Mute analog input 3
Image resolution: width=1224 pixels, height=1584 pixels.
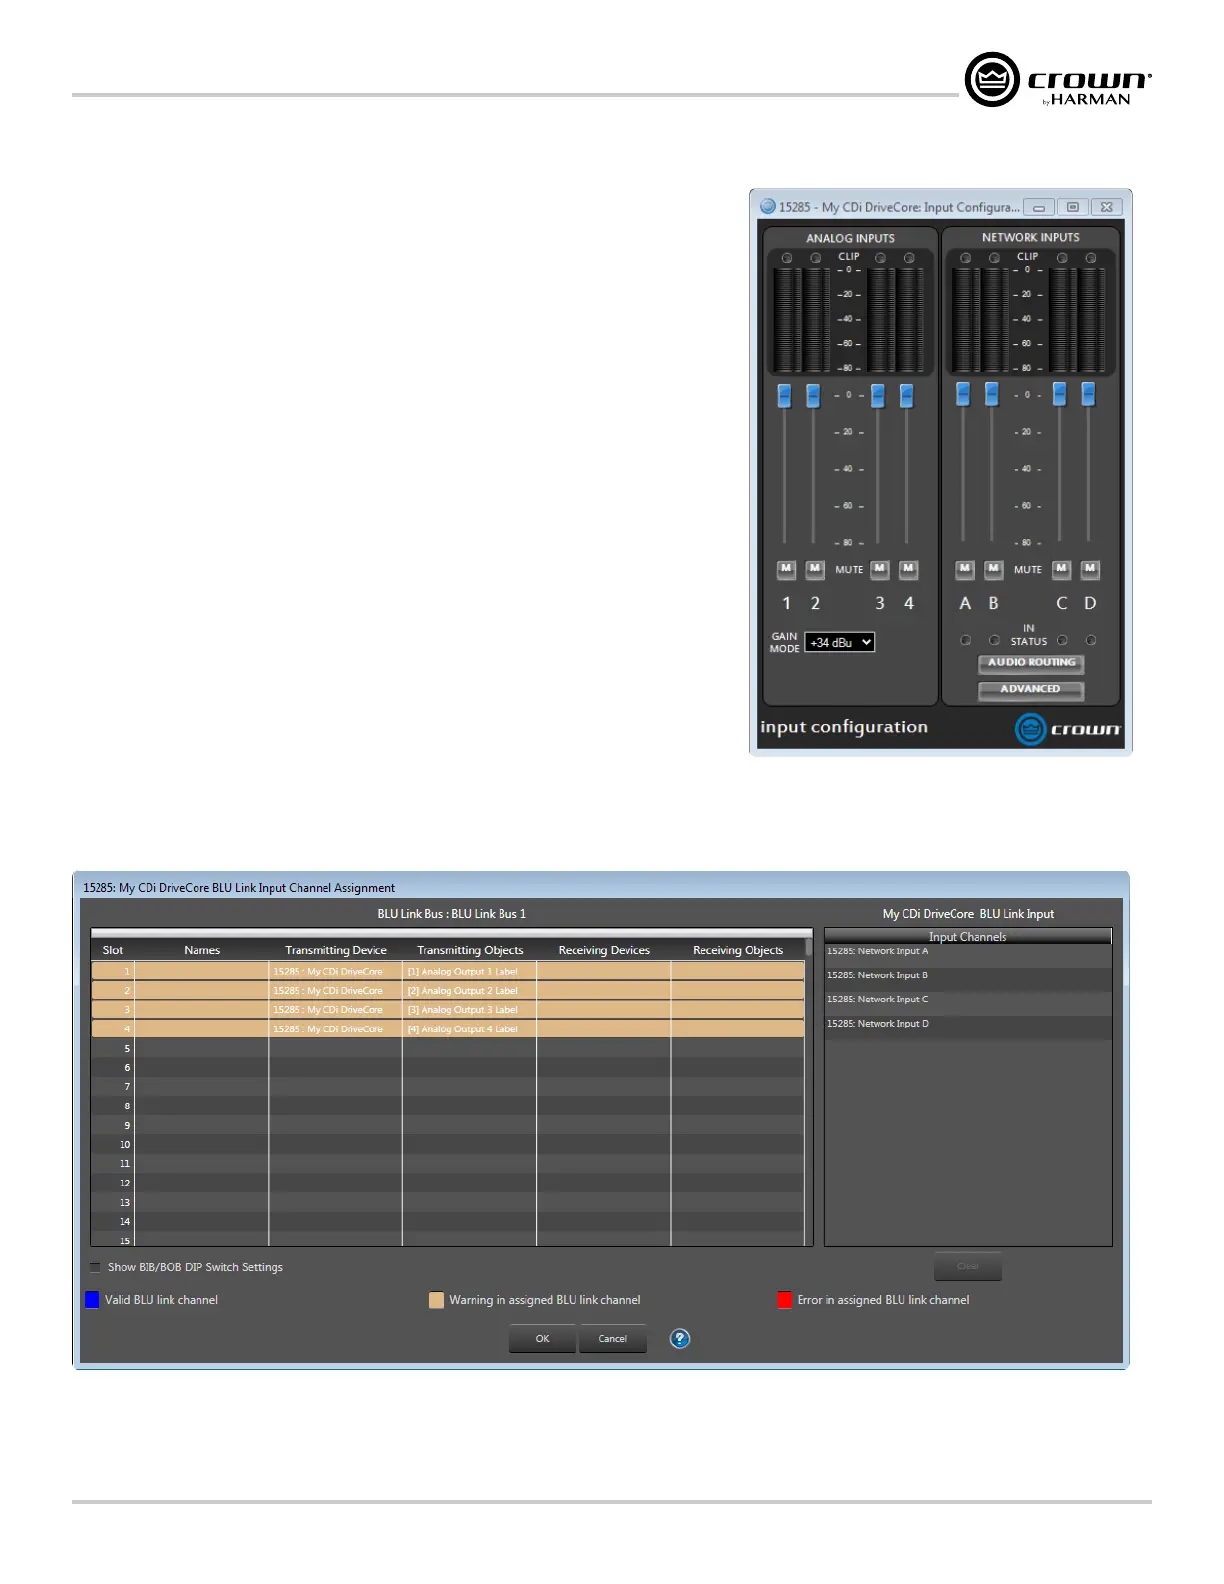pos(880,569)
